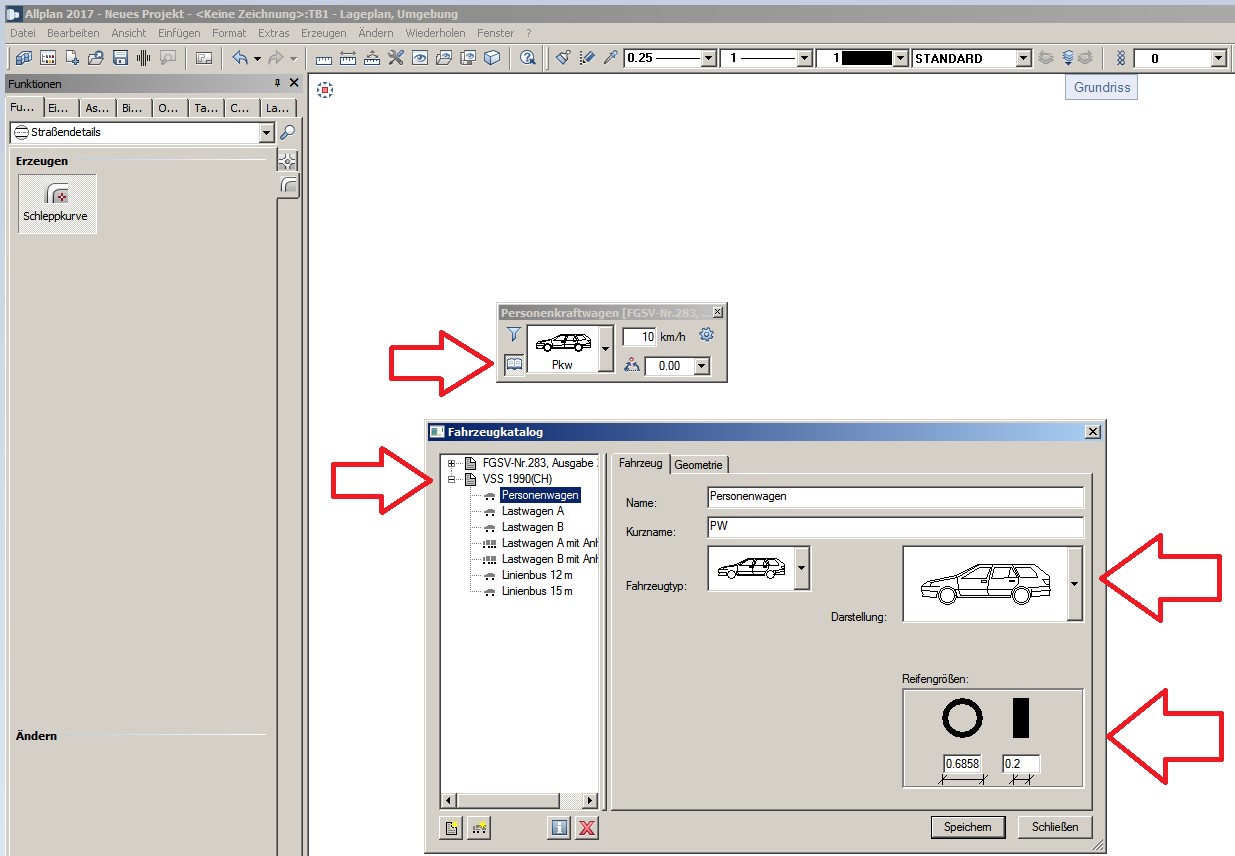This screenshot has height=856, width=1235.
Task: Open the Darstellung dropdown arrow
Action: coord(1073,584)
